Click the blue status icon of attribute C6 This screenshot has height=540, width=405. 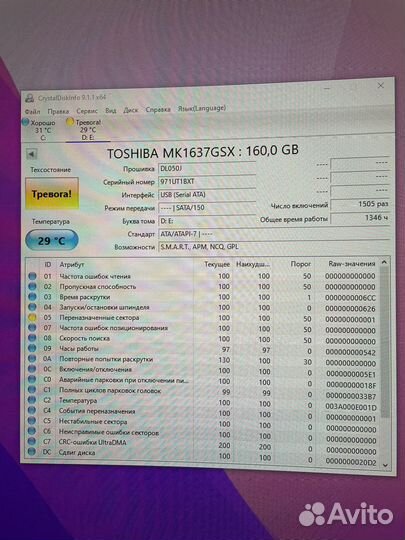[x=32, y=431]
